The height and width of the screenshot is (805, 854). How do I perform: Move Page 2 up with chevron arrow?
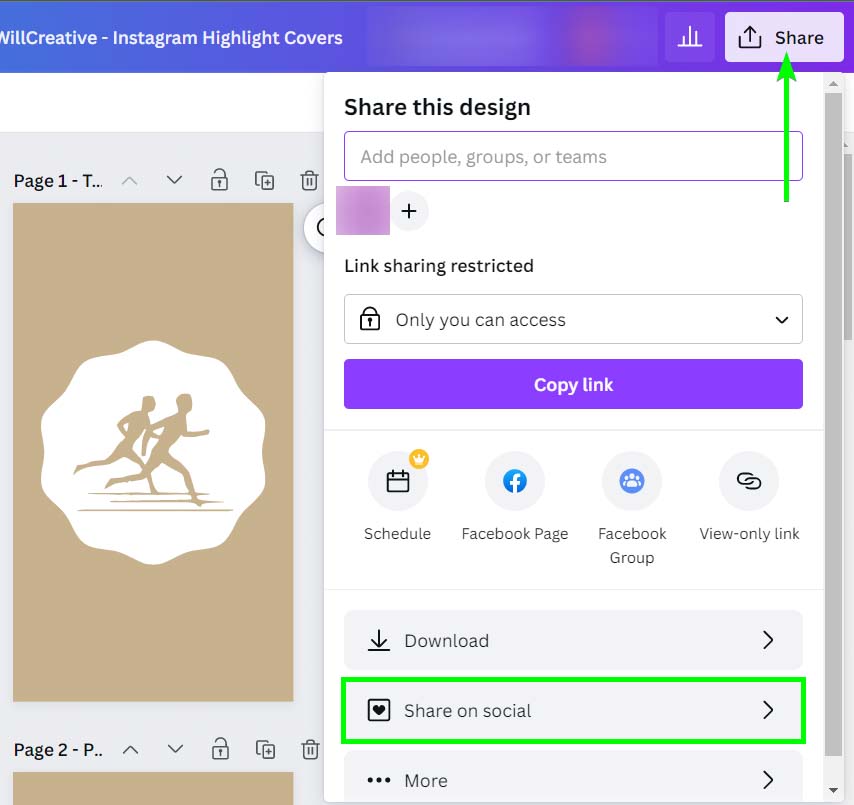point(130,749)
